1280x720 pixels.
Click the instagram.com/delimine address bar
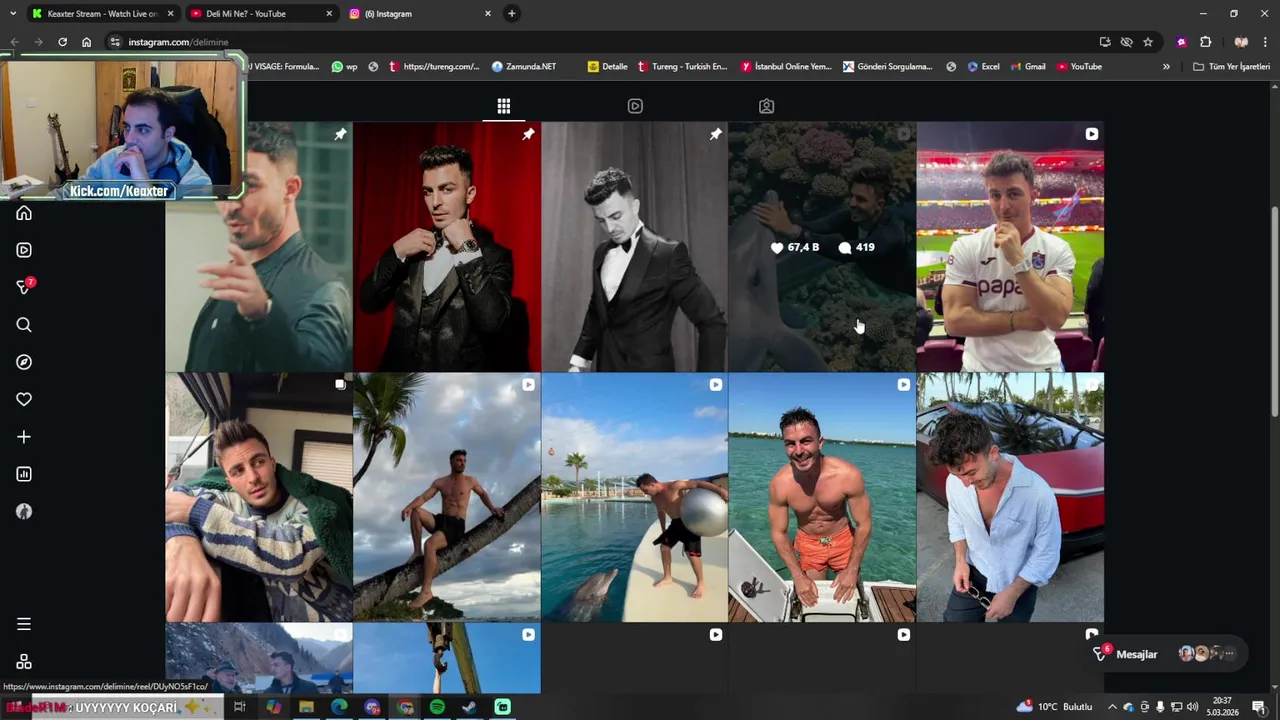pyautogui.click(x=600, y=42)
